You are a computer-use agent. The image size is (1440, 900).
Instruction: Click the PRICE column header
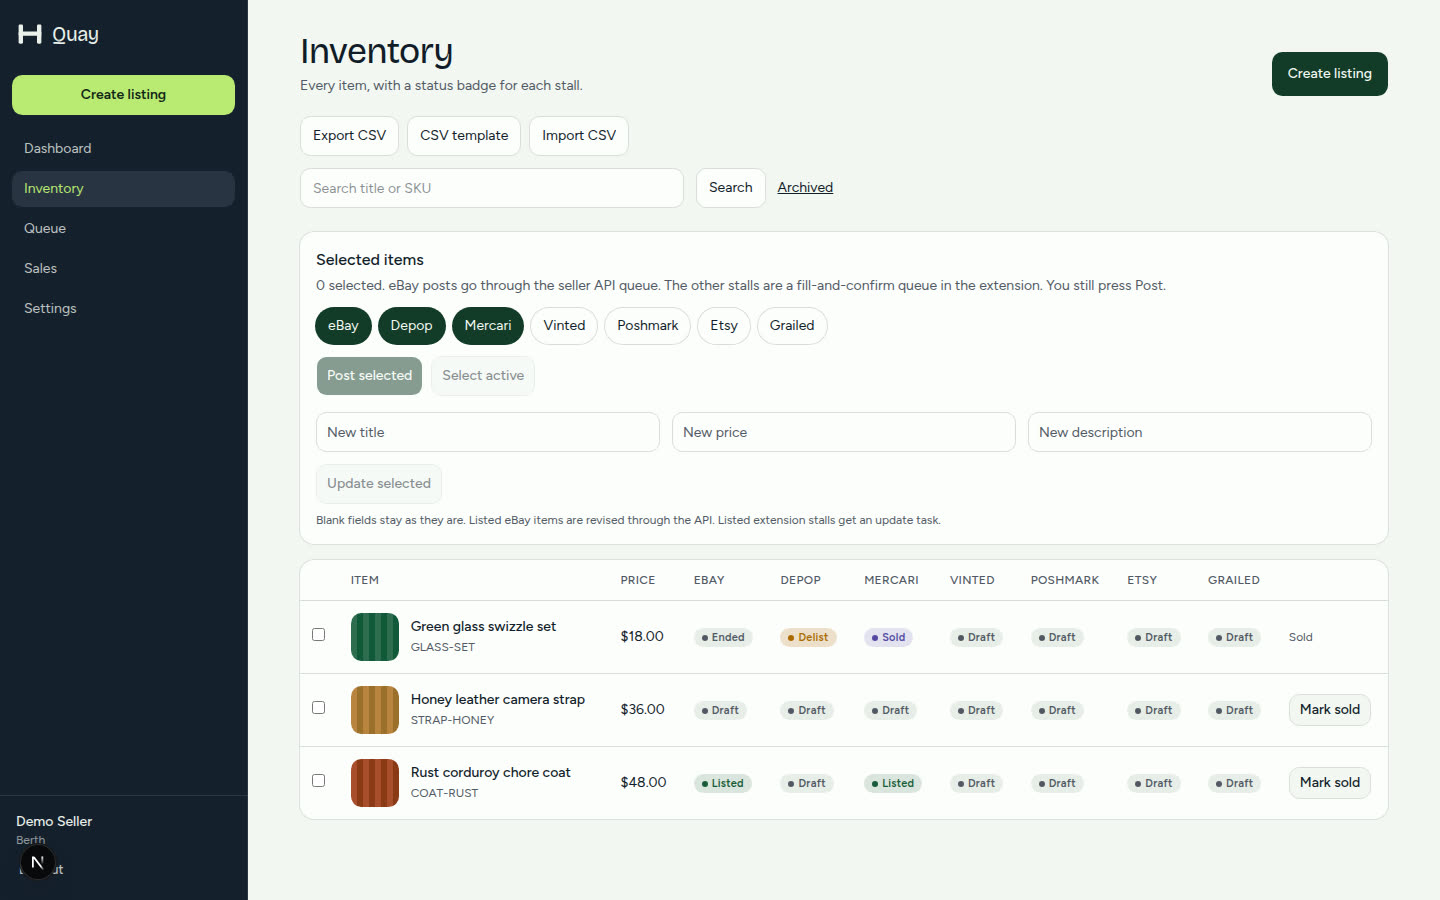[638, 580]
